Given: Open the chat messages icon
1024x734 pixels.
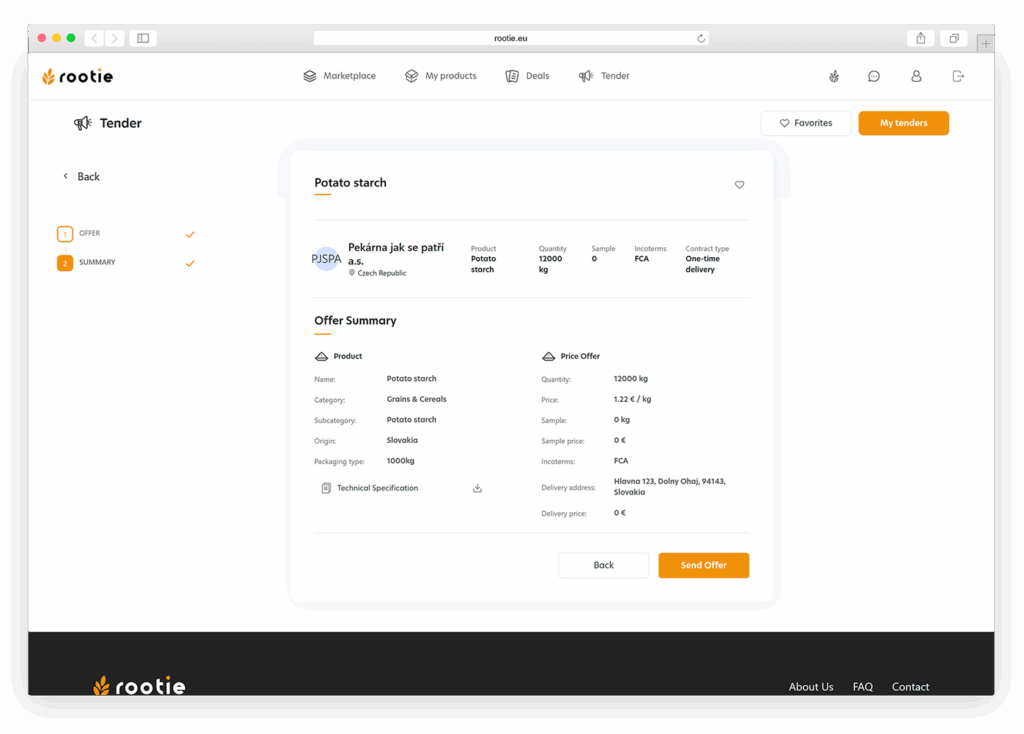Looking at the screenshot, I should point(874,76).
